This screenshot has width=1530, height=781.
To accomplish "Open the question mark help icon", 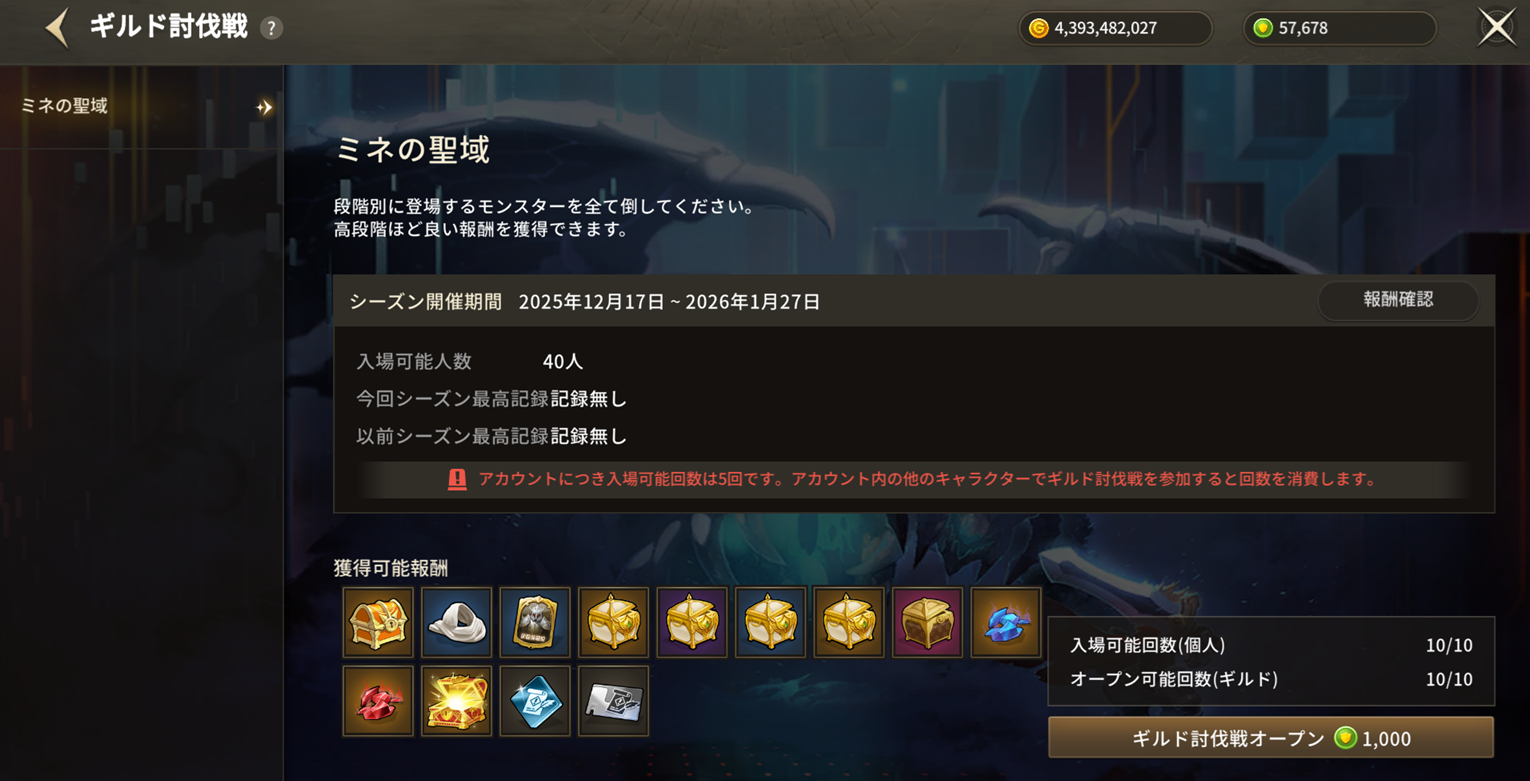I will point(271,28).
